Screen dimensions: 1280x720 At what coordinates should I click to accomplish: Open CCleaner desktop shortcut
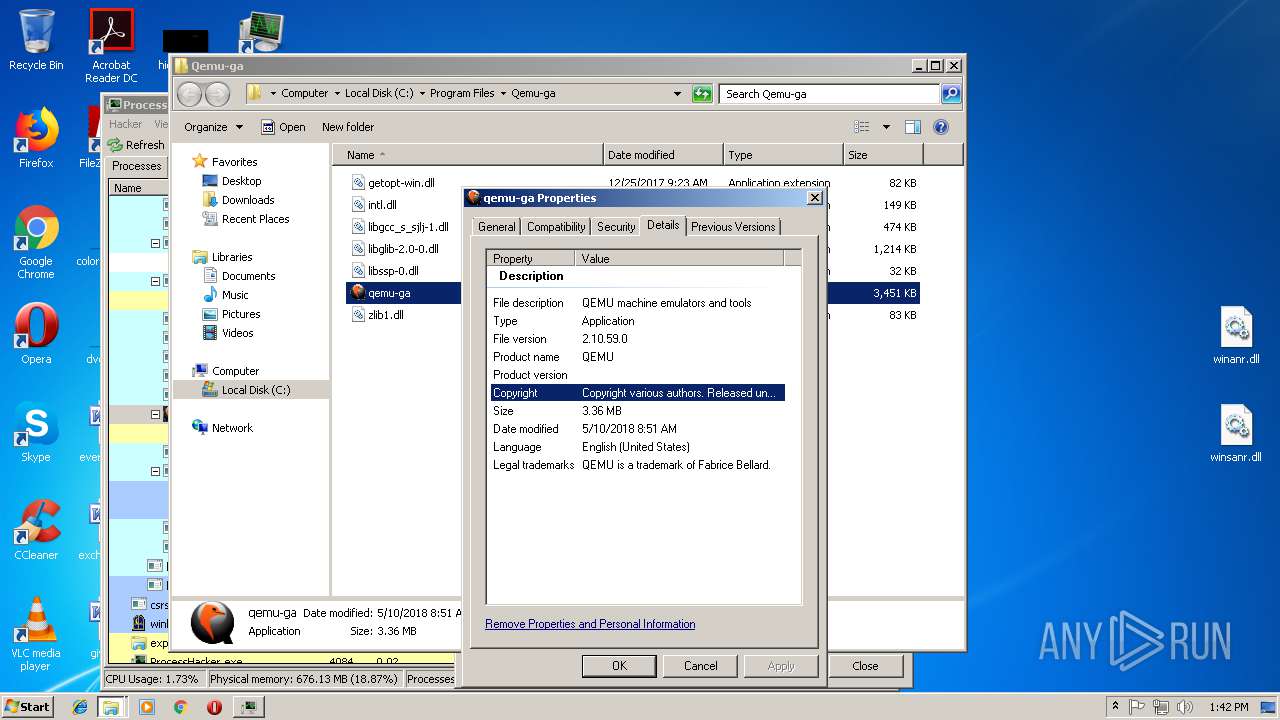(36, 530)
